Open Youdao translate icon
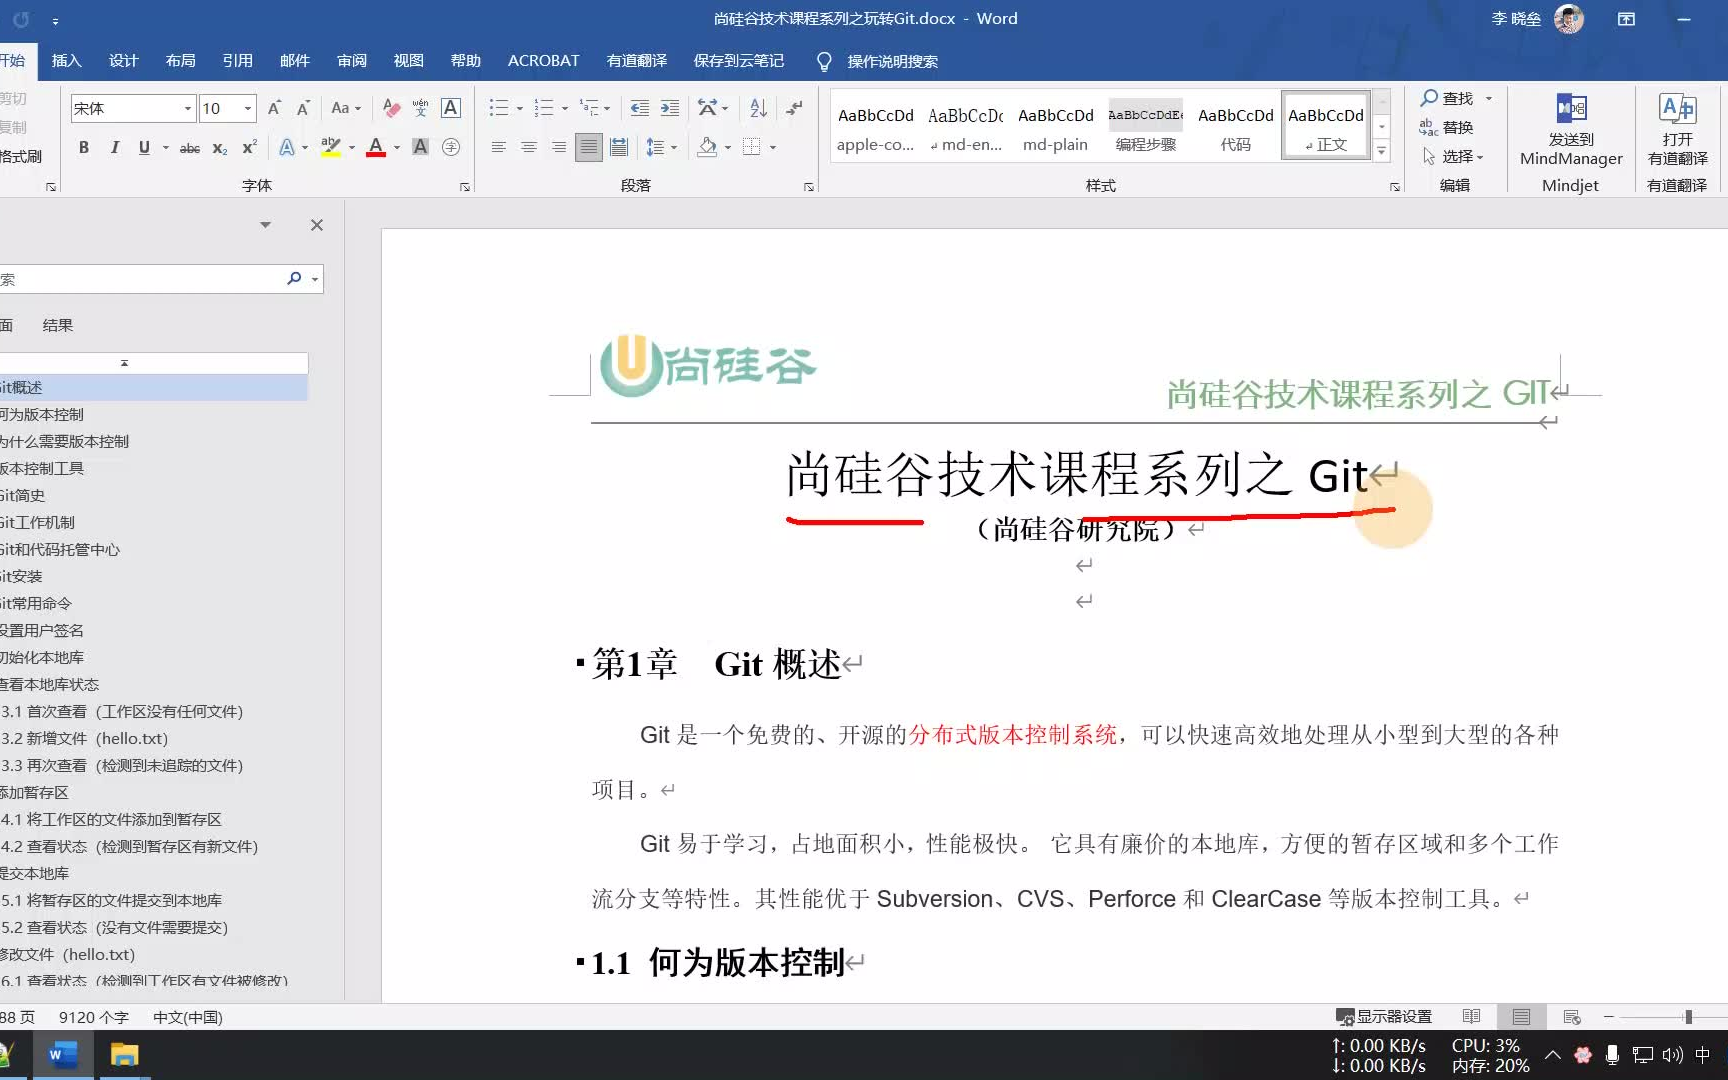 pyautogui.click(x=1677, y=130)
